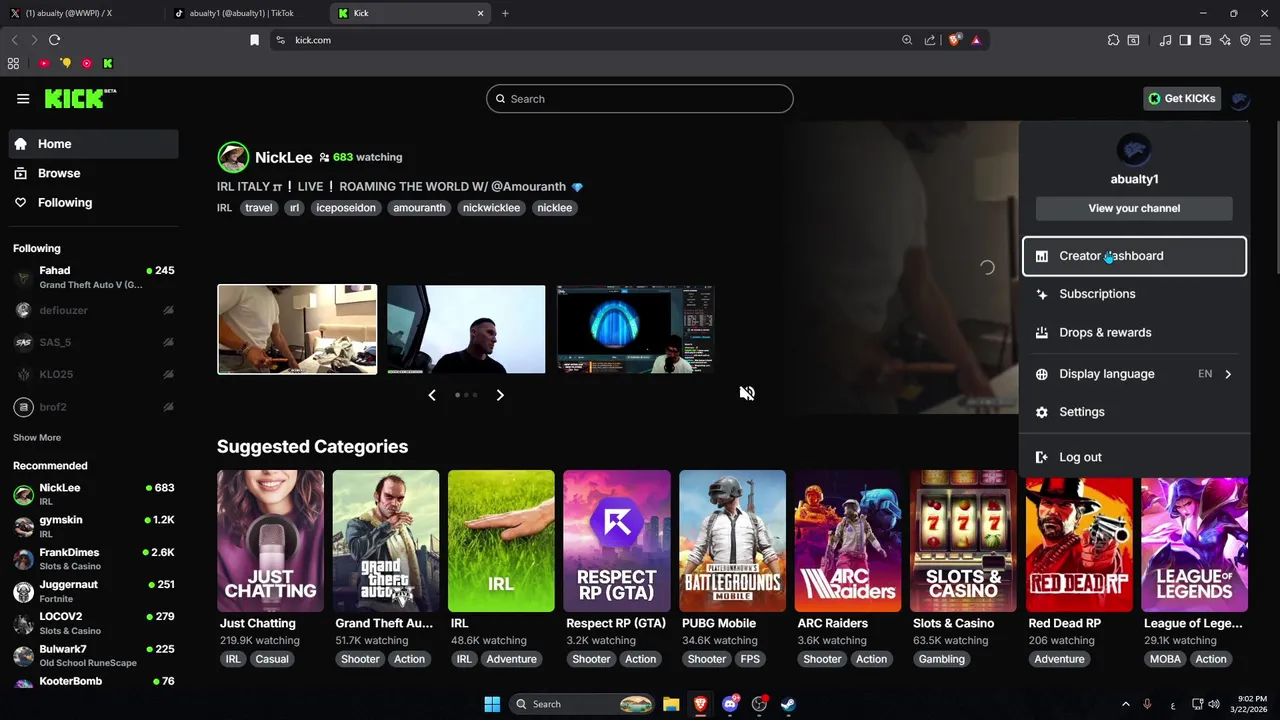Select the first carousel stream thumbnail
Screen dimensions: 1280x720
pos(297,329)
